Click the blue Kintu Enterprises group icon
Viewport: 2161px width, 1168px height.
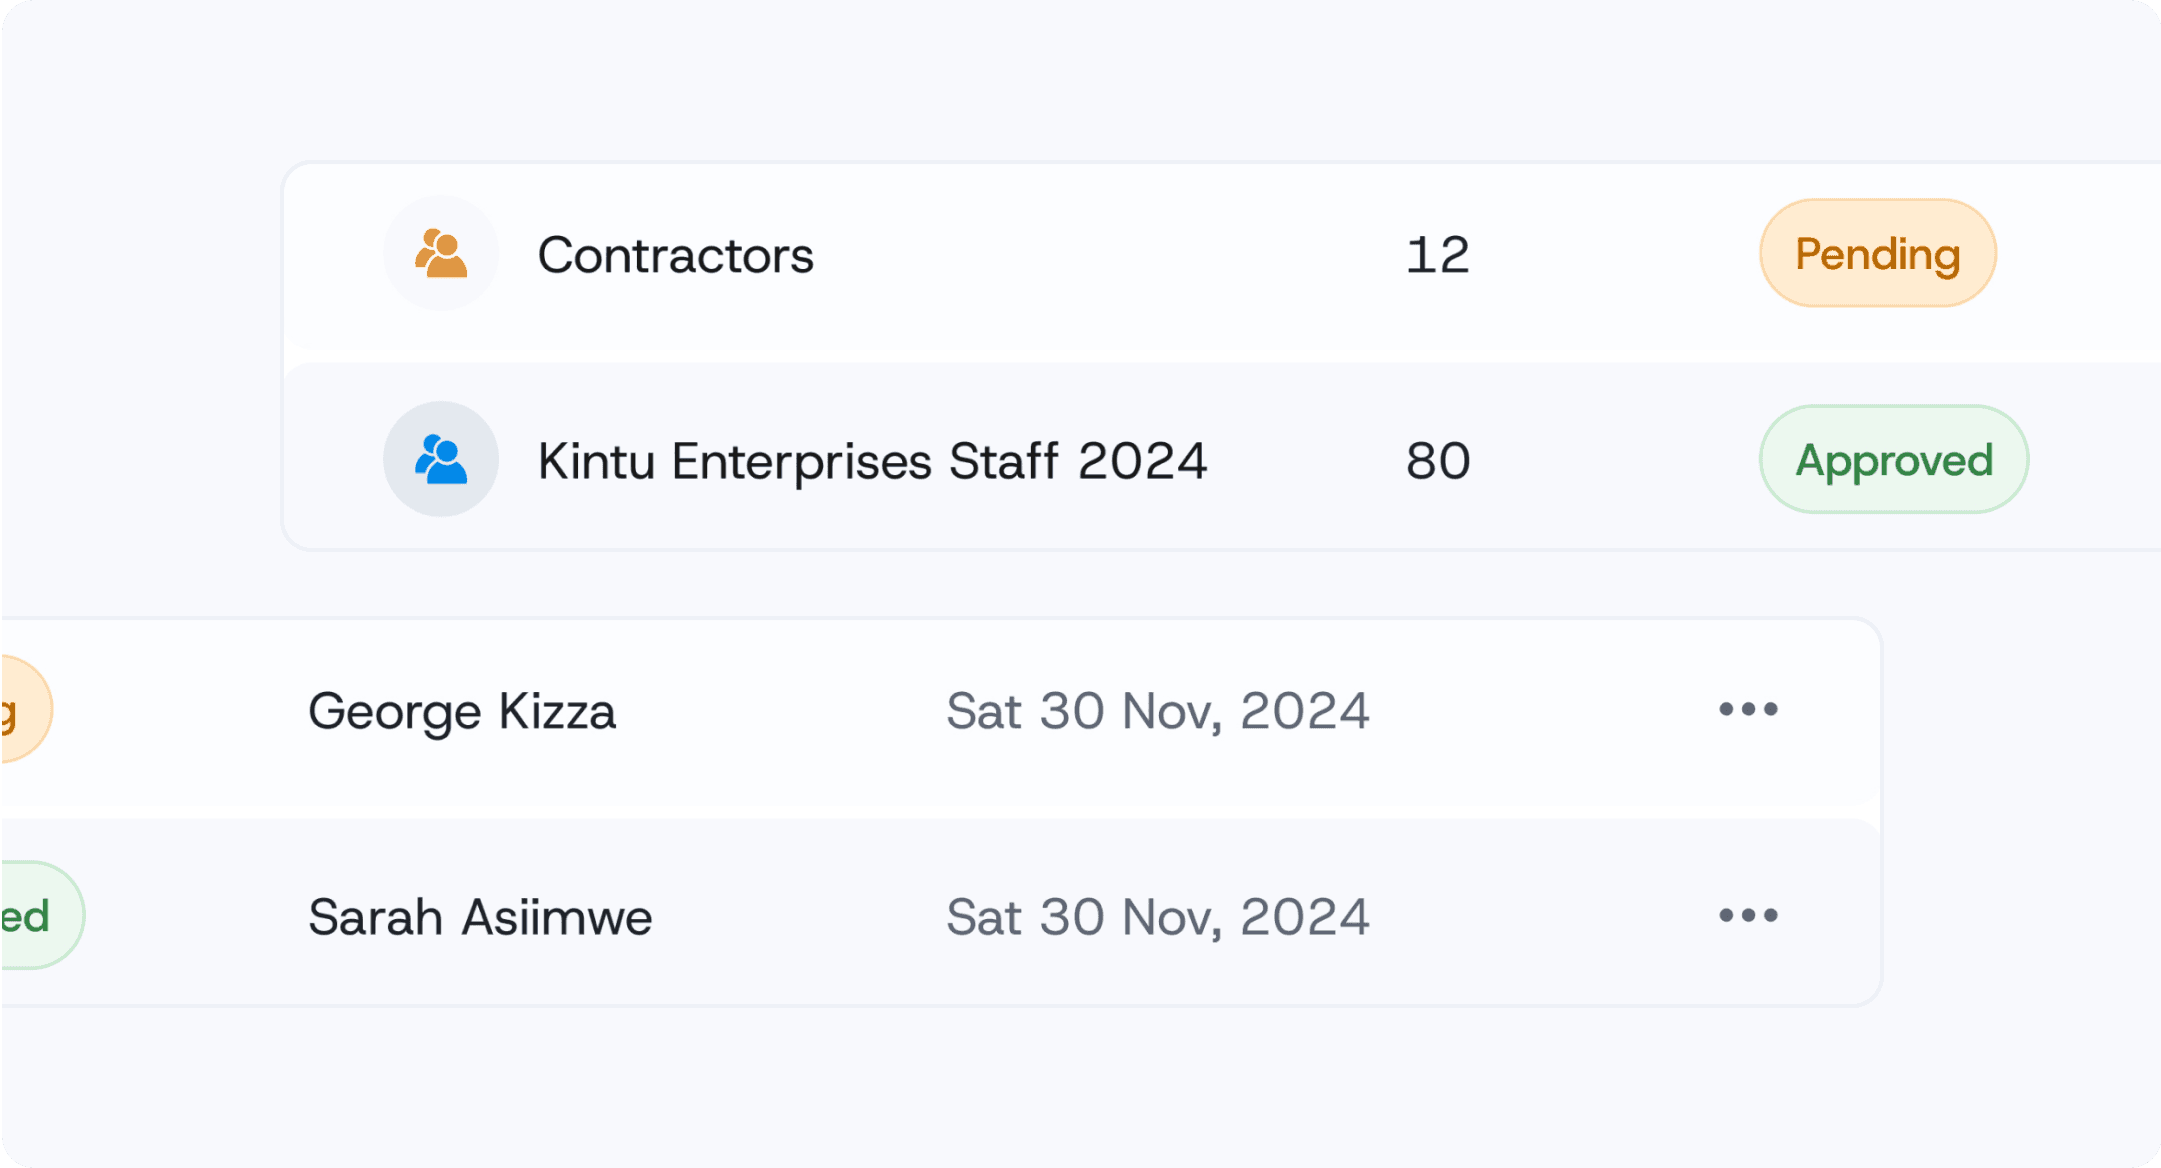(441, 460)
